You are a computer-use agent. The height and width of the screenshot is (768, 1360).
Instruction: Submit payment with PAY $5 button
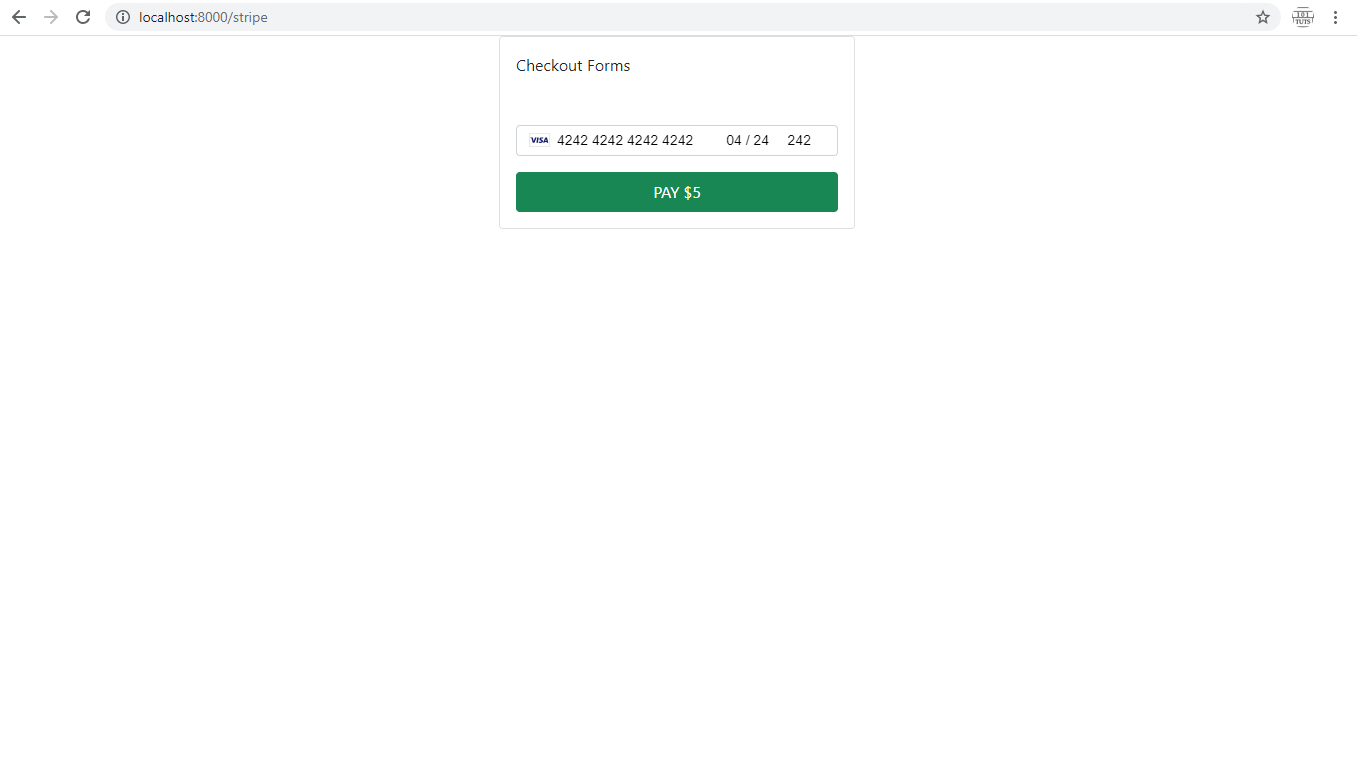tap(677, 192)
